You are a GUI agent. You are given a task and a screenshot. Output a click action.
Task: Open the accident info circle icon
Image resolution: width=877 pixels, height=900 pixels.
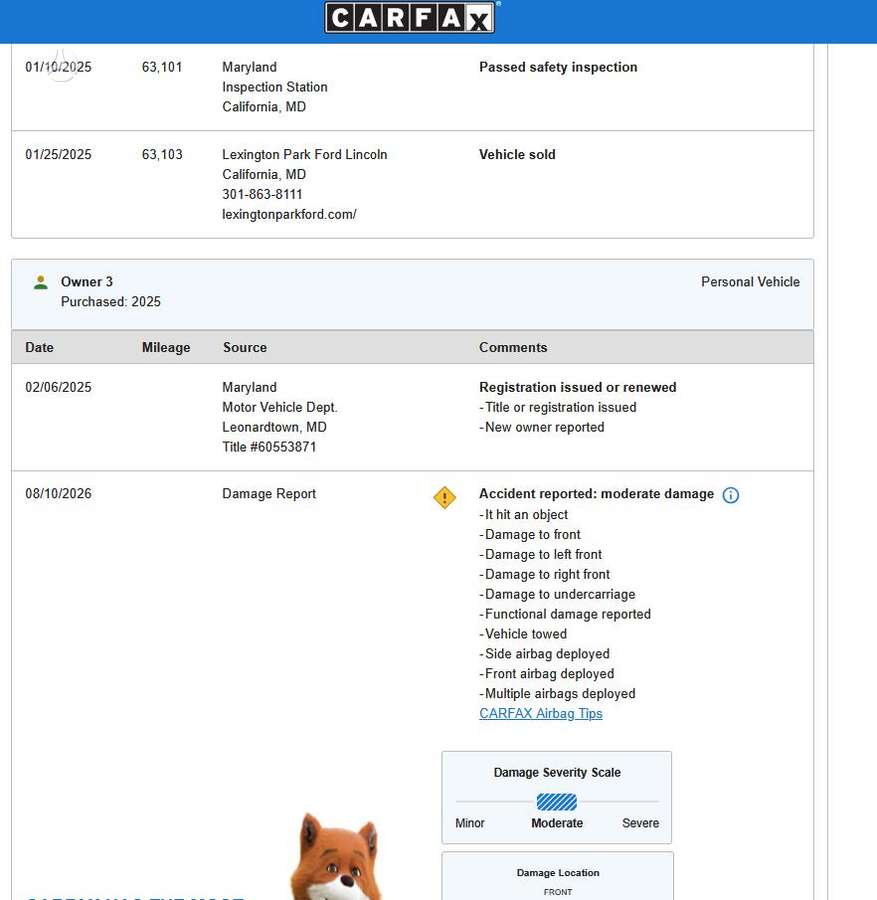point(731,495)
